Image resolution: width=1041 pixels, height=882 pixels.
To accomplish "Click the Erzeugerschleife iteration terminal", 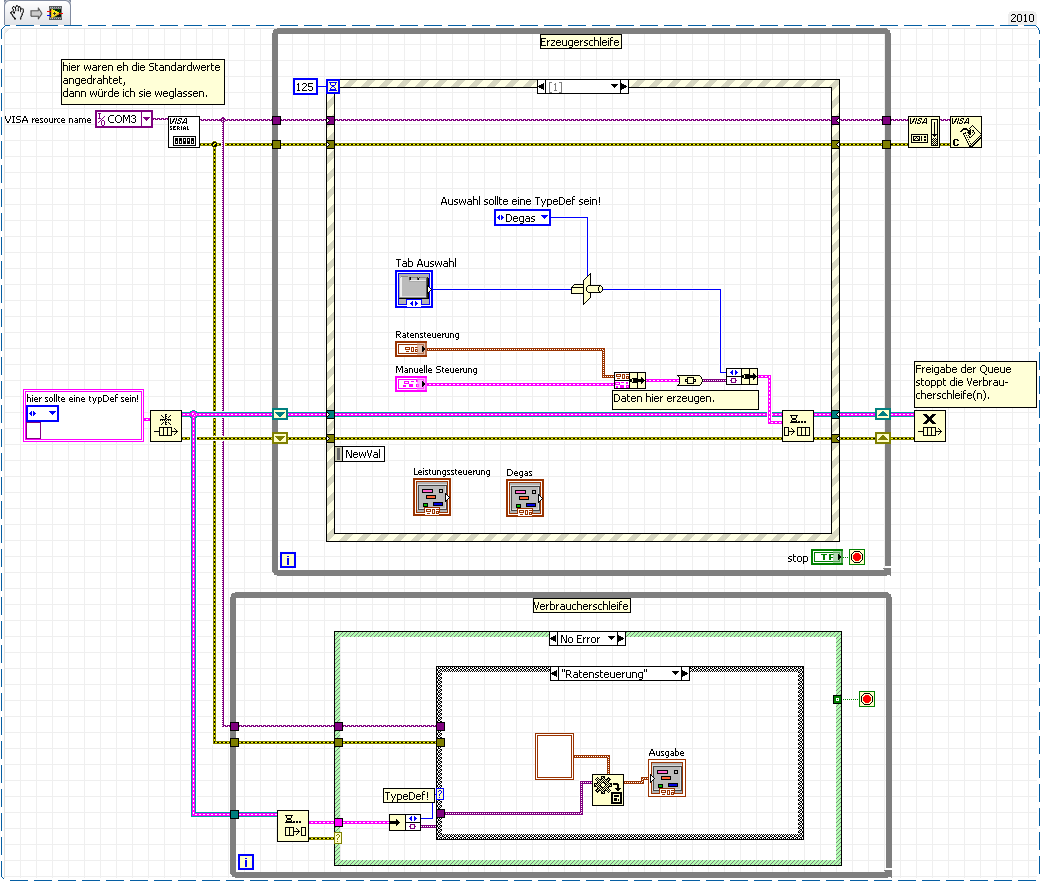I will [x=287, y=560].
